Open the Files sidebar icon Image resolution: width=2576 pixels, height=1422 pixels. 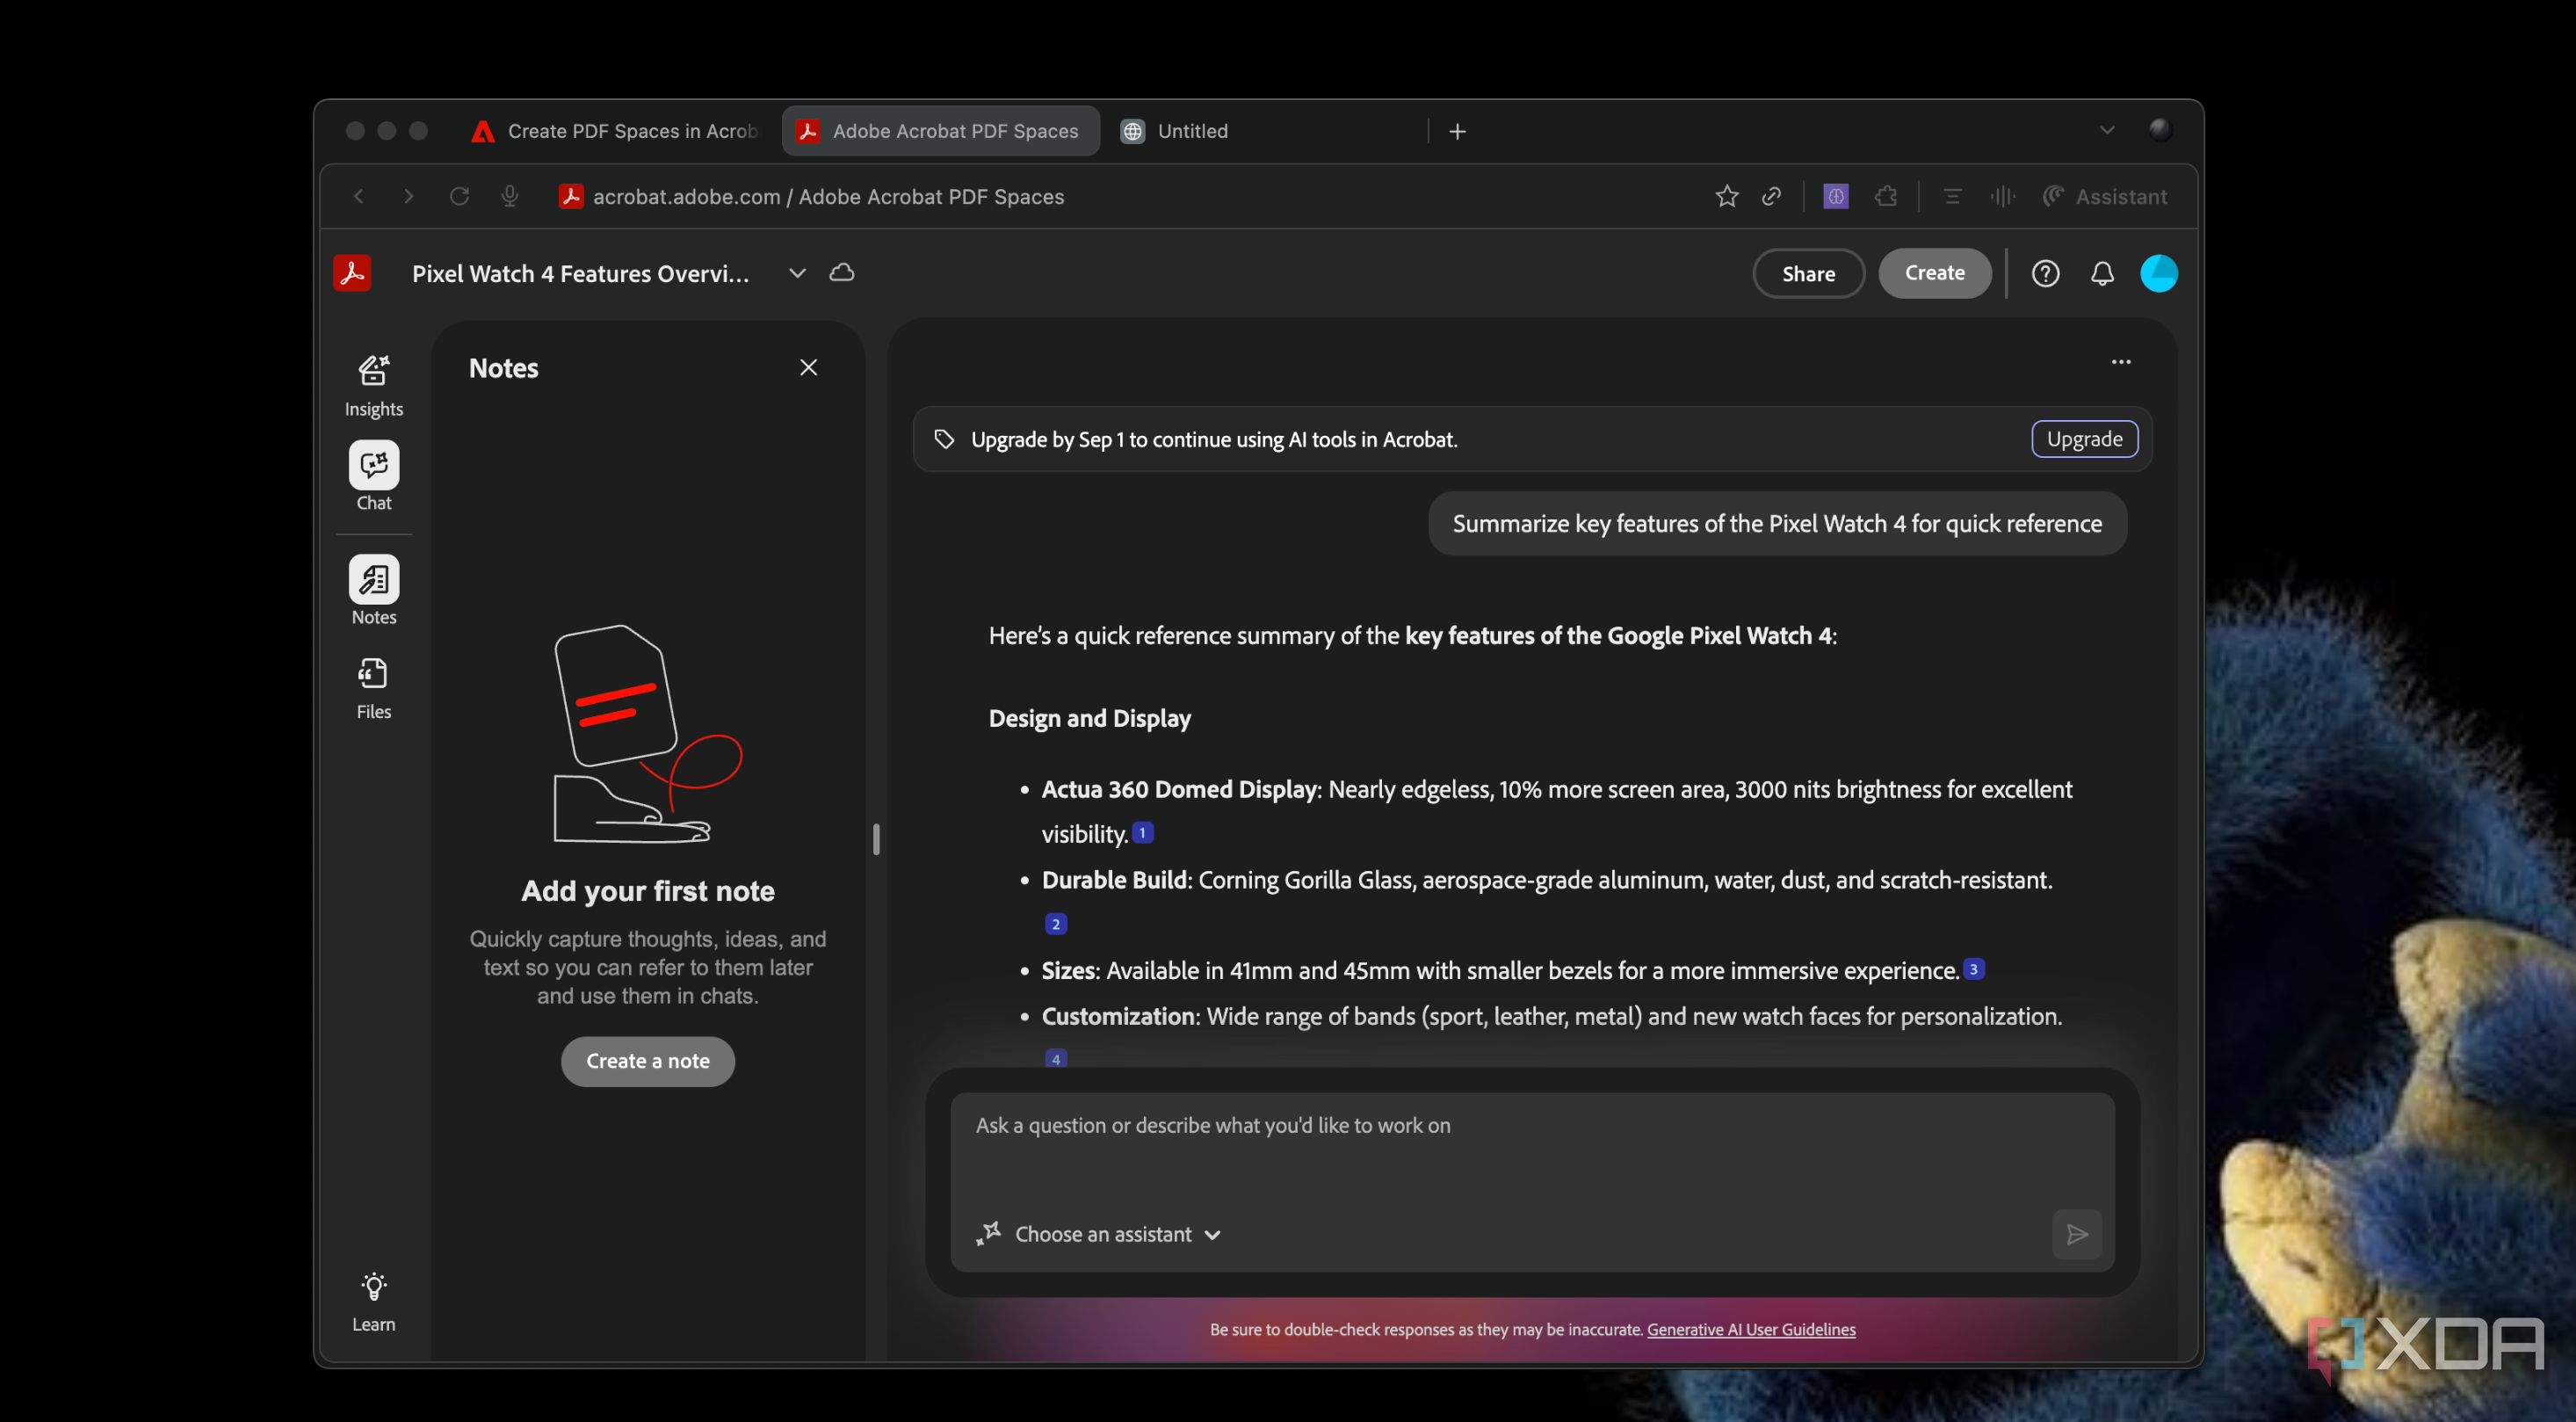pyautogui.click(x=373, y=674)
